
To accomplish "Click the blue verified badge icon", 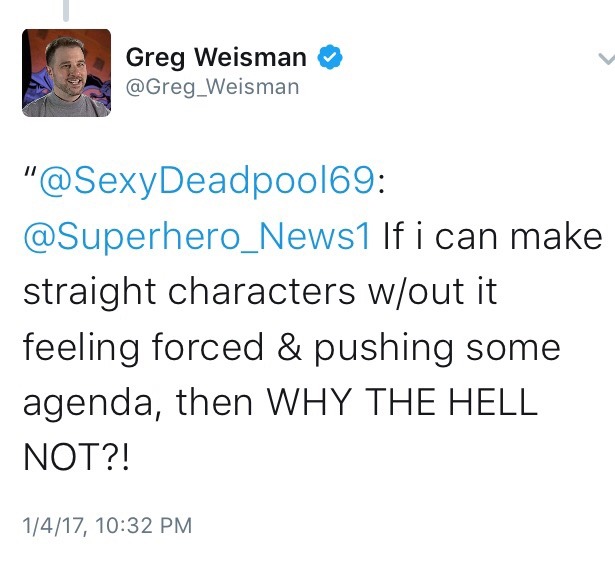I will pyautogui.click(x=330, y=59).
